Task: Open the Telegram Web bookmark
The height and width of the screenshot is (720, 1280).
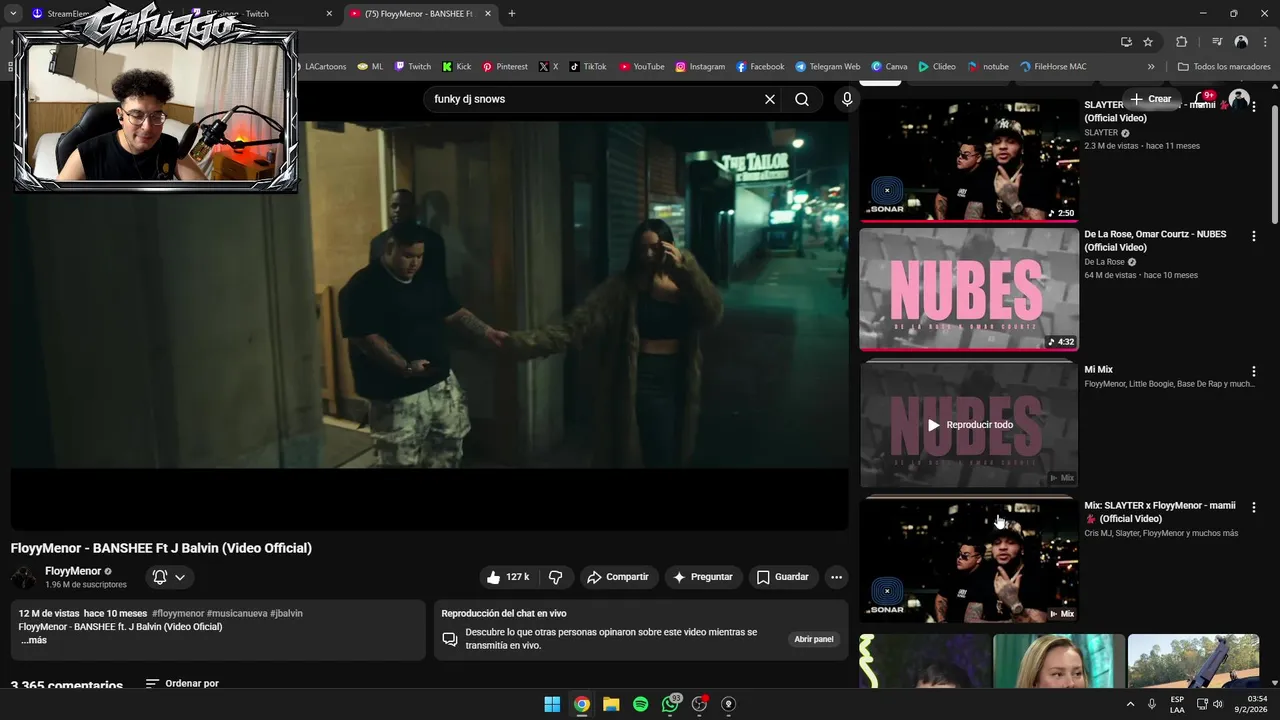Action: coord(828,67)
